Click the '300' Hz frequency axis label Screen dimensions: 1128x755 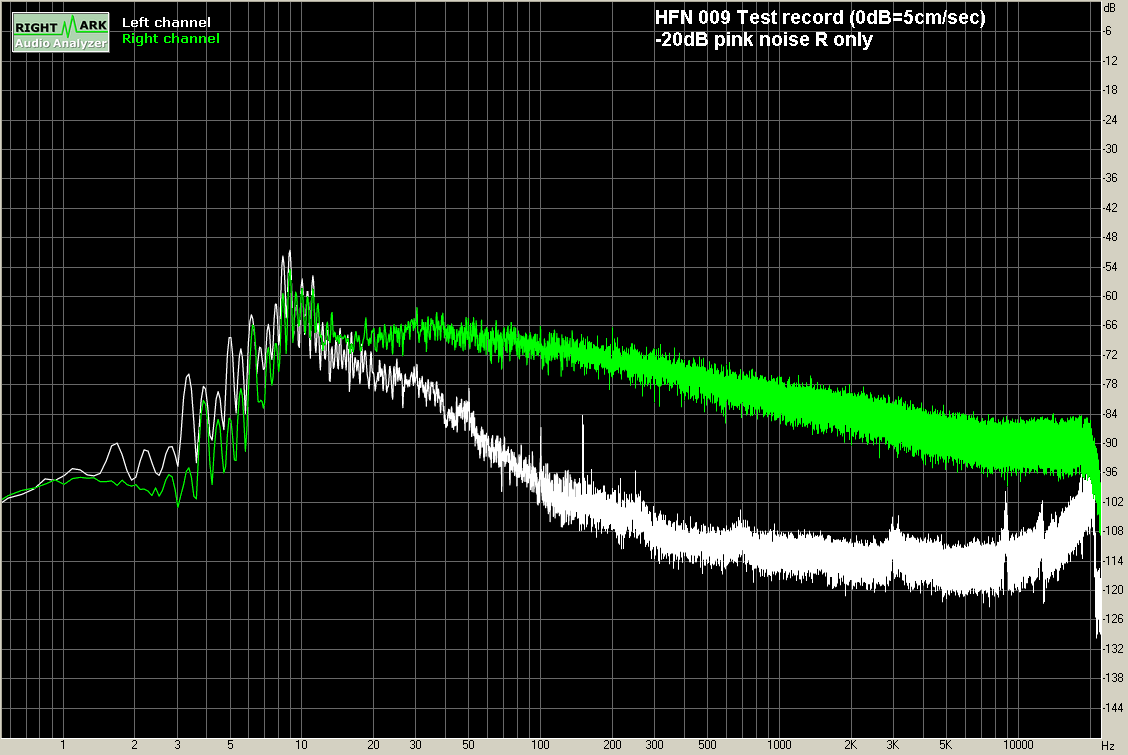(x=654, y=745)
